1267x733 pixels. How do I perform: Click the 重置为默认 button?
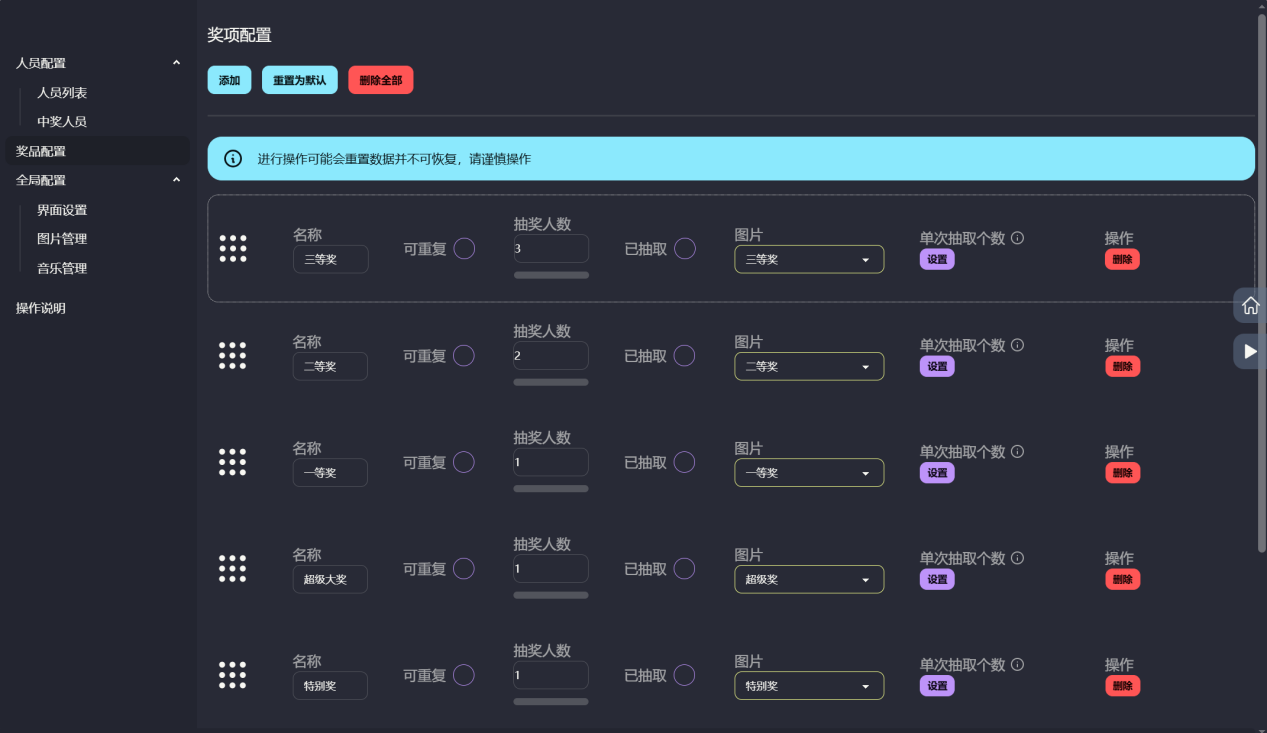[x=300, y=80]
